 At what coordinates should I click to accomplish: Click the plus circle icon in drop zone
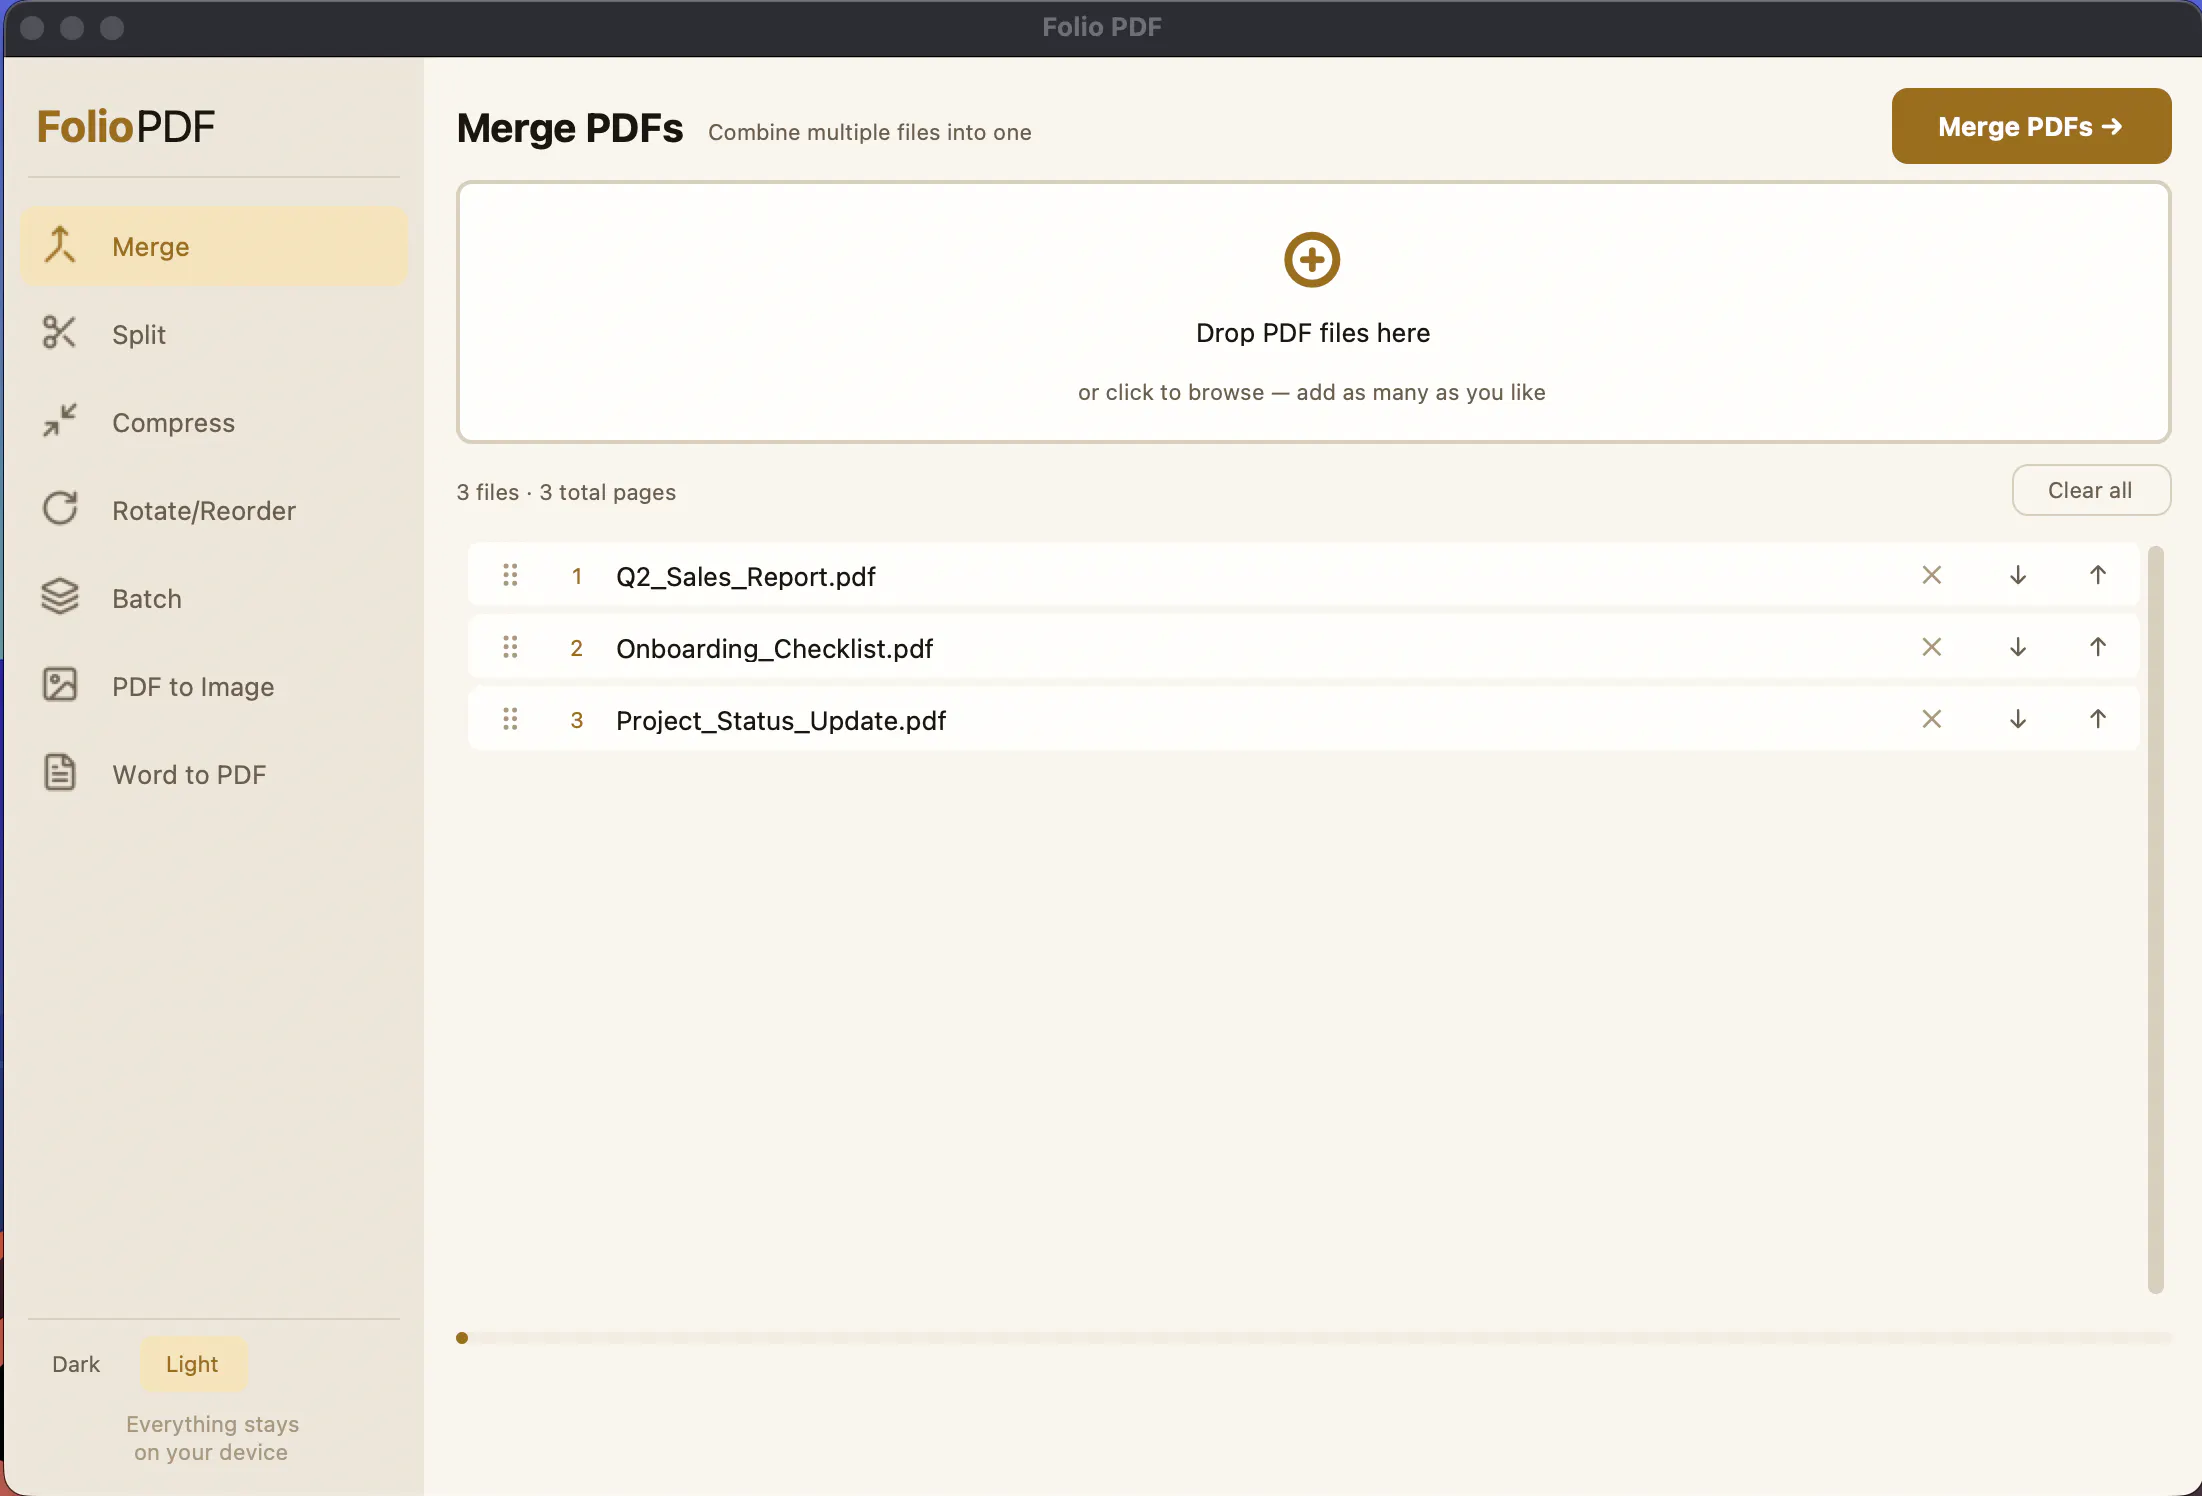point(1312,260)
